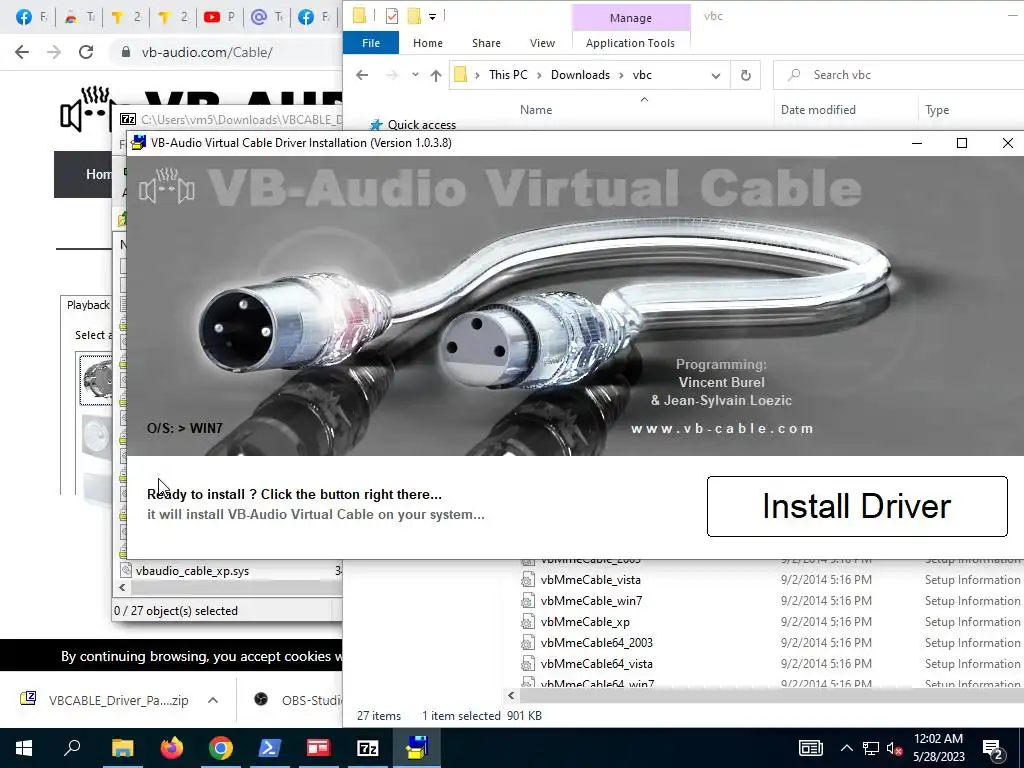Go back in File Explorer navigation
Image resolution: width=1024 pixels, height=768 pixels.
pos(362,75)
